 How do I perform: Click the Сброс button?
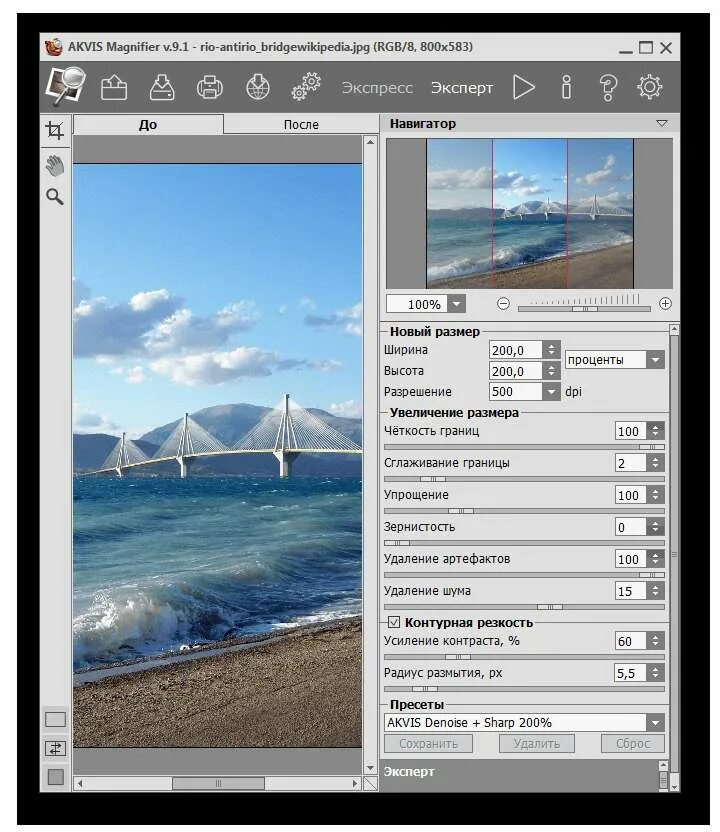pyautogui.click(x=632, y=744)
